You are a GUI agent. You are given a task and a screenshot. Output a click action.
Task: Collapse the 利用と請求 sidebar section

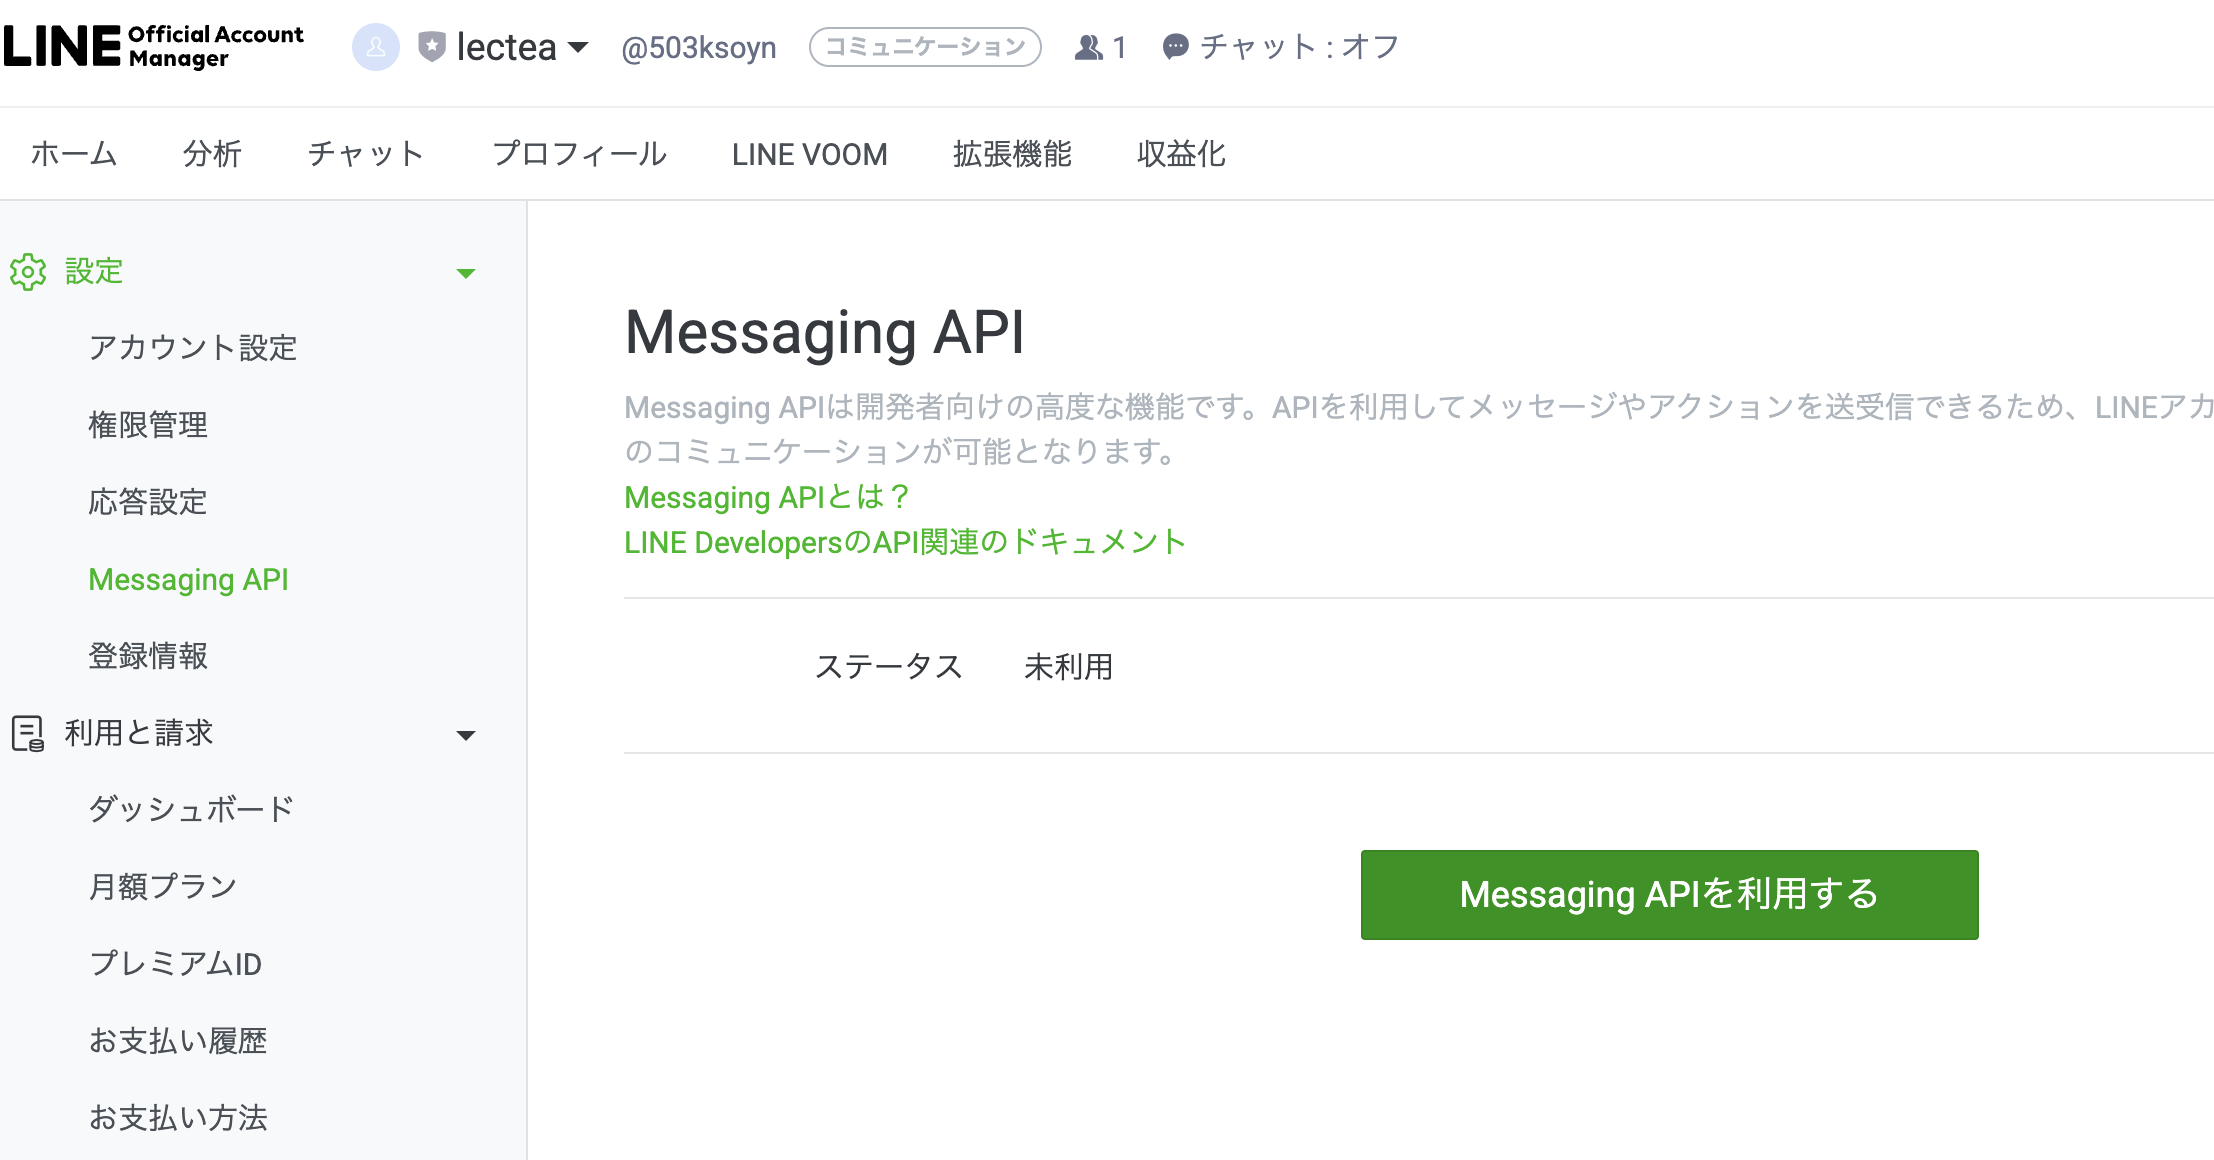[x=466, y=735]
